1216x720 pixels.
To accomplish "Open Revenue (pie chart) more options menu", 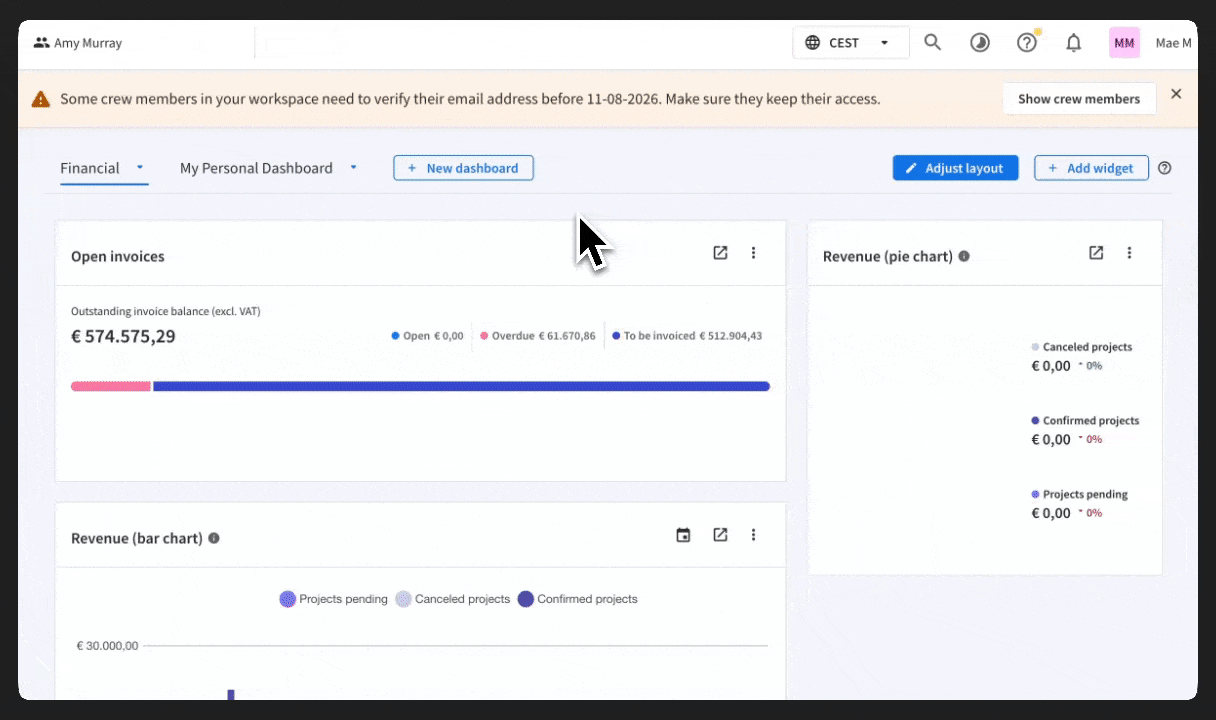I will coord(1130,253).
